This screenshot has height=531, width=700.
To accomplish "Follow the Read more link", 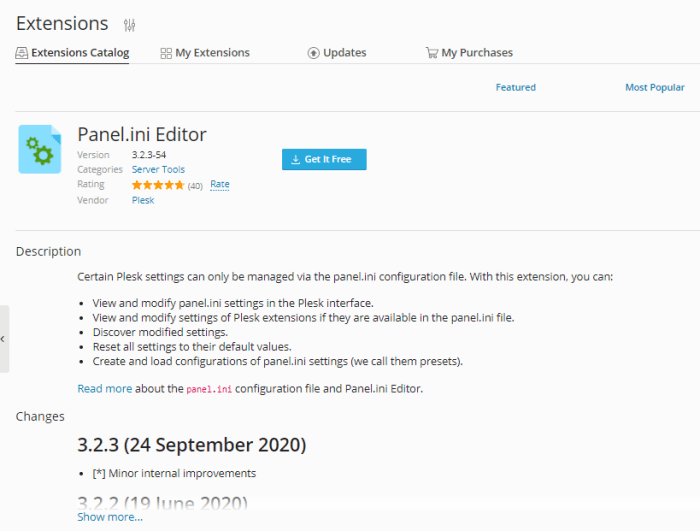I will [x=104, y=389].
